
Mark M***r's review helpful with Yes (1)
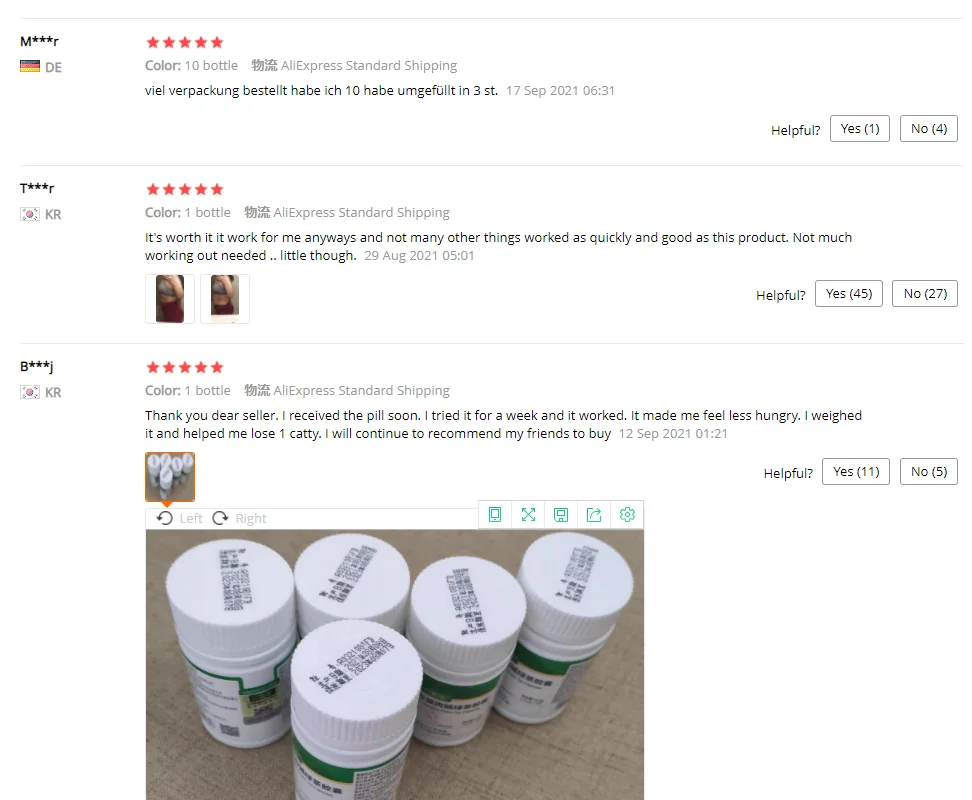coord(860,128)
